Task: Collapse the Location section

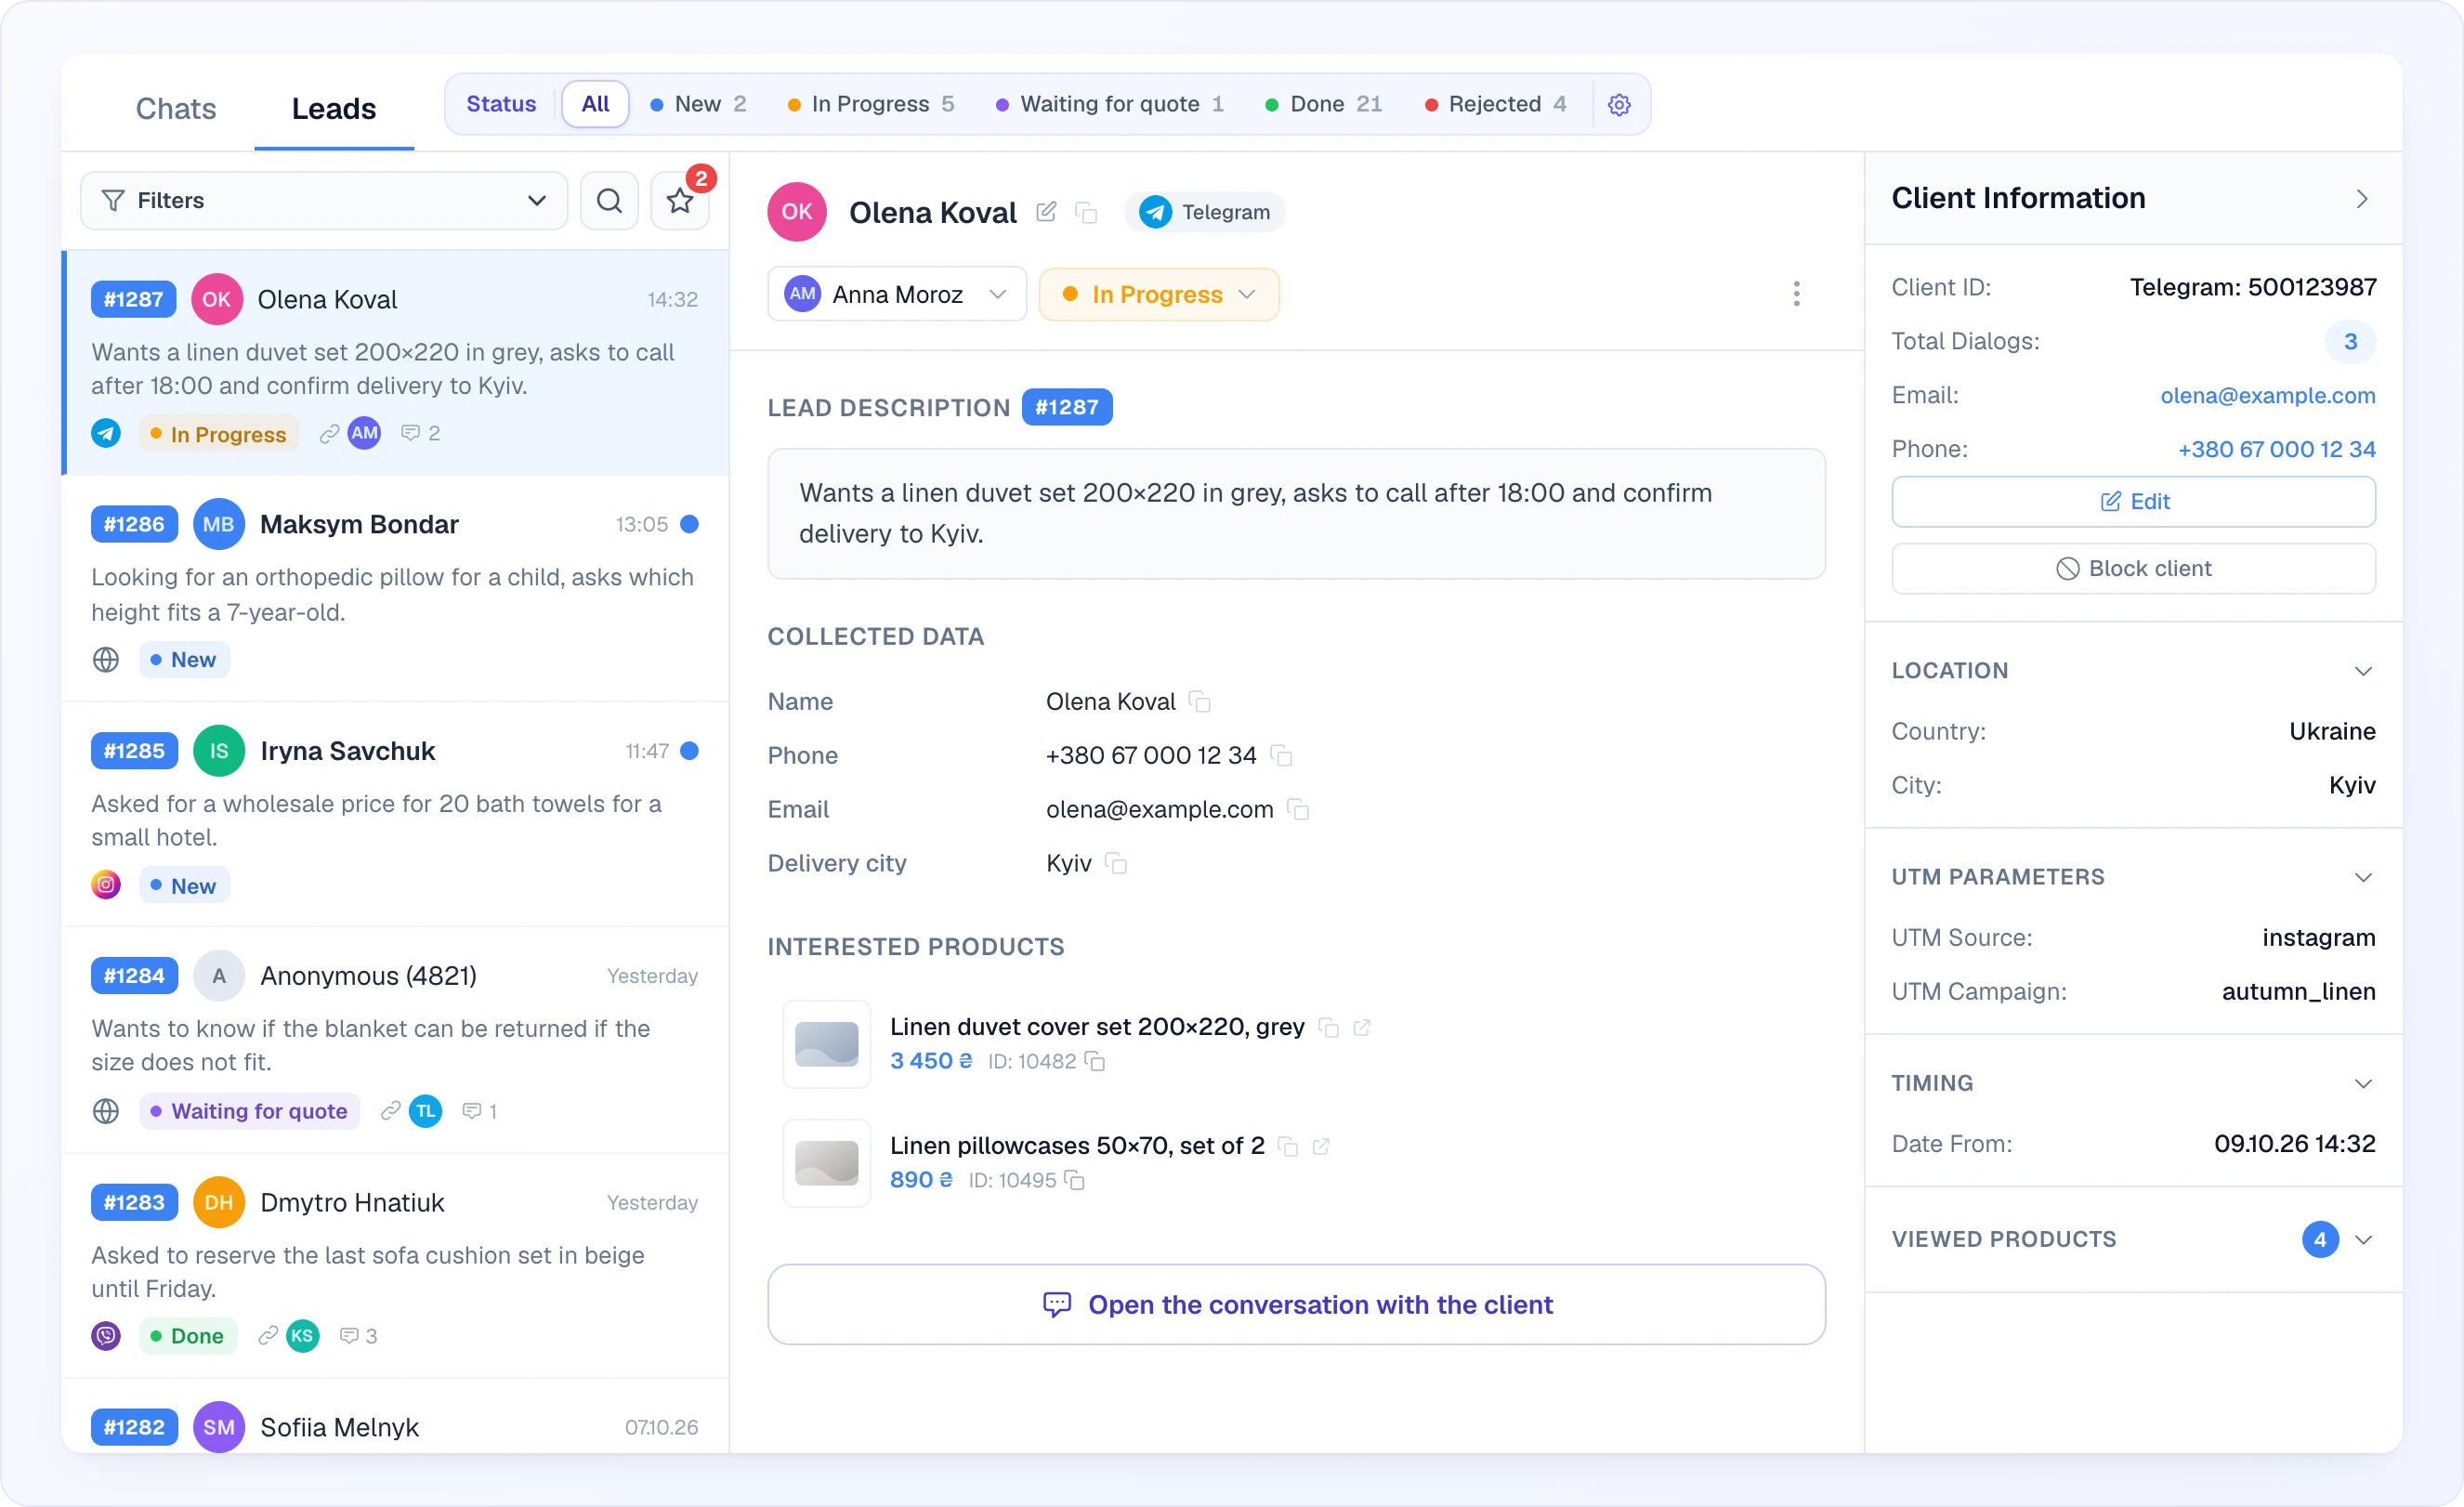Action: click(x=2363, y=671)
